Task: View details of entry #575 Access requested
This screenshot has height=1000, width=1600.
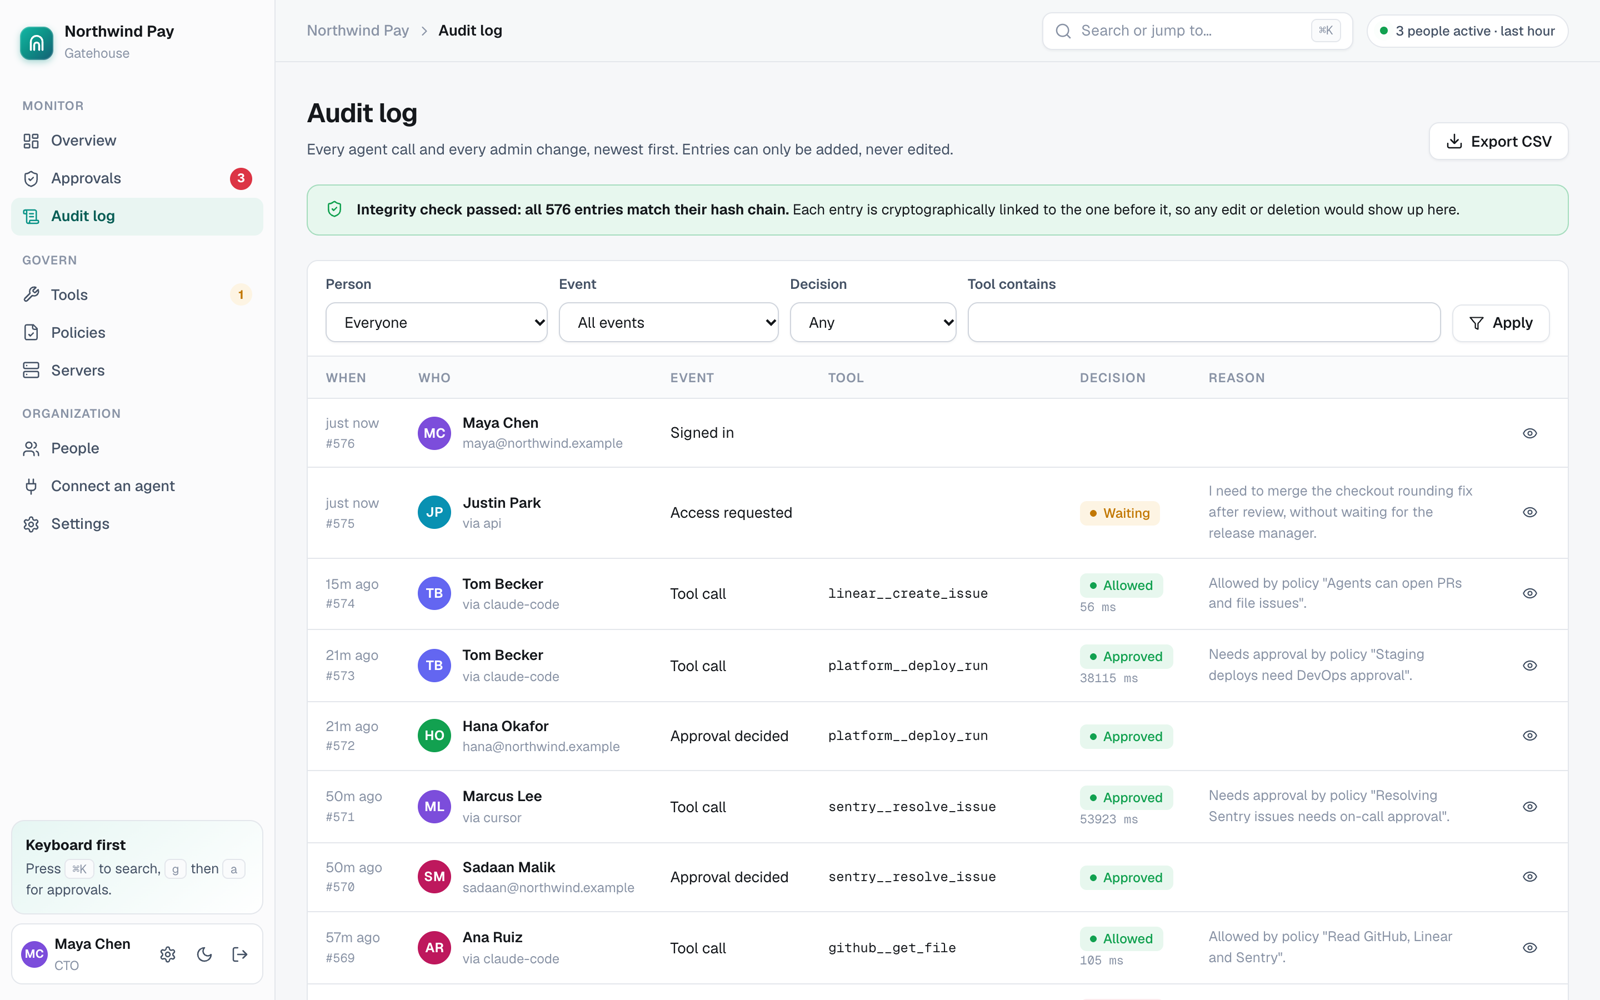Action: pyautogui.click(x=1530, y=513)
